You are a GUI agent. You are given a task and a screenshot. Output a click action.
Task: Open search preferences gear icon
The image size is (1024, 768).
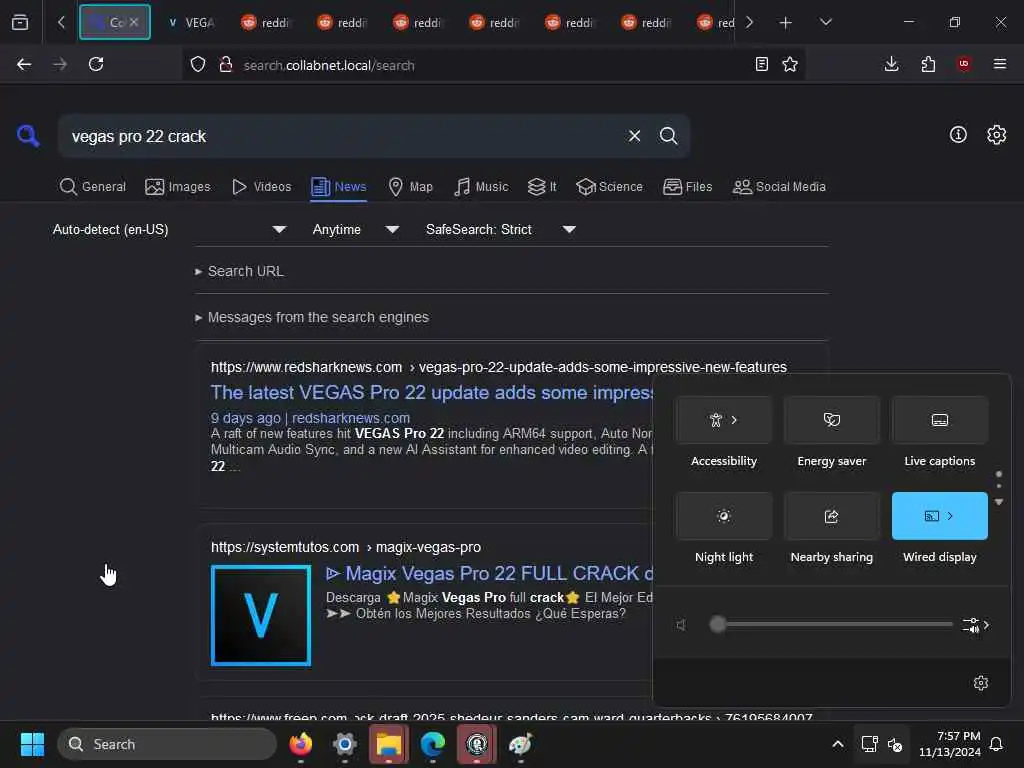[x=996, y=135]
